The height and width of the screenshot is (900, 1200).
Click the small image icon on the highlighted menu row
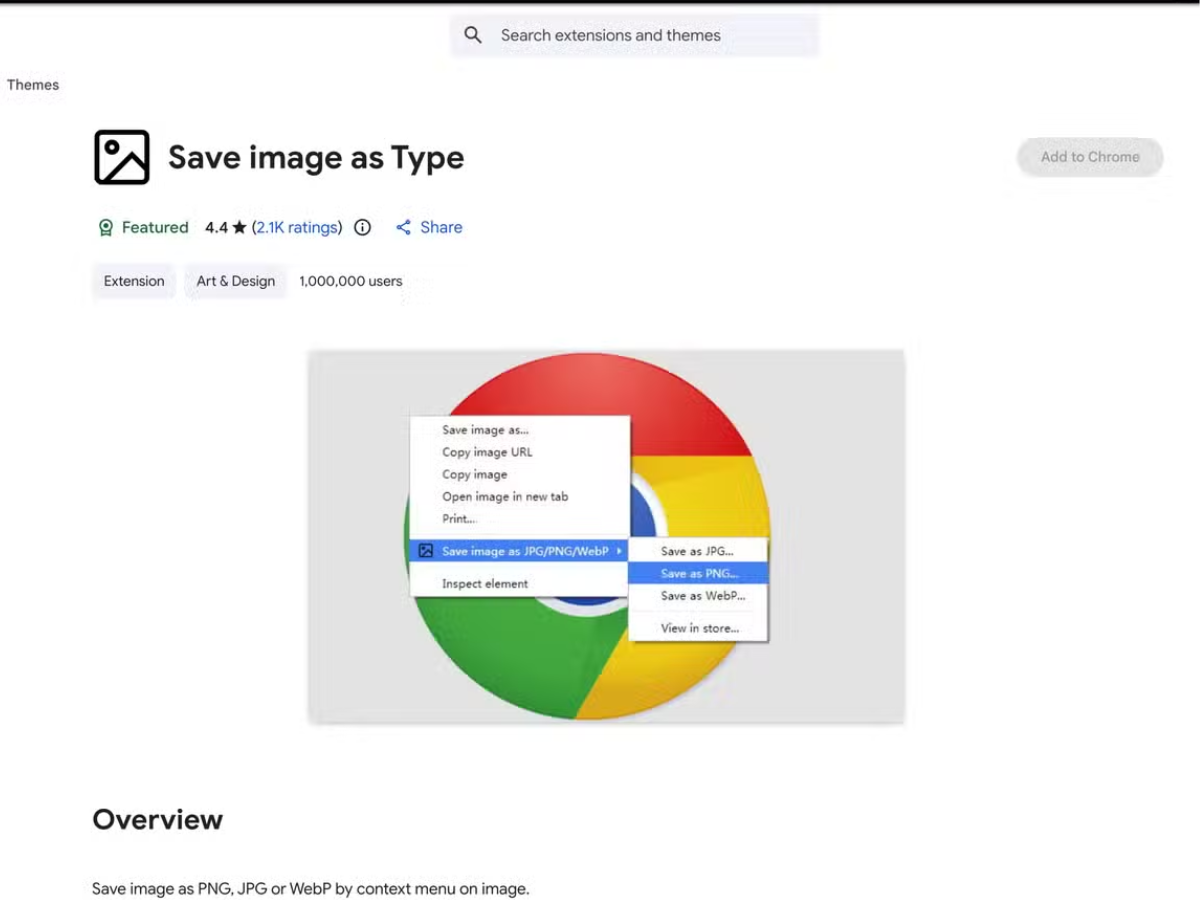[x=428, y=551]
